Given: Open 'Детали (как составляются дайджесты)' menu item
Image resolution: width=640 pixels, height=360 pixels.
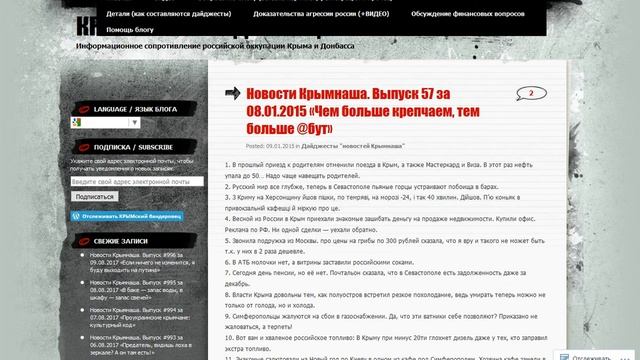Looking at the screenshot, I should pyautogui.click(x=169, y=14).
